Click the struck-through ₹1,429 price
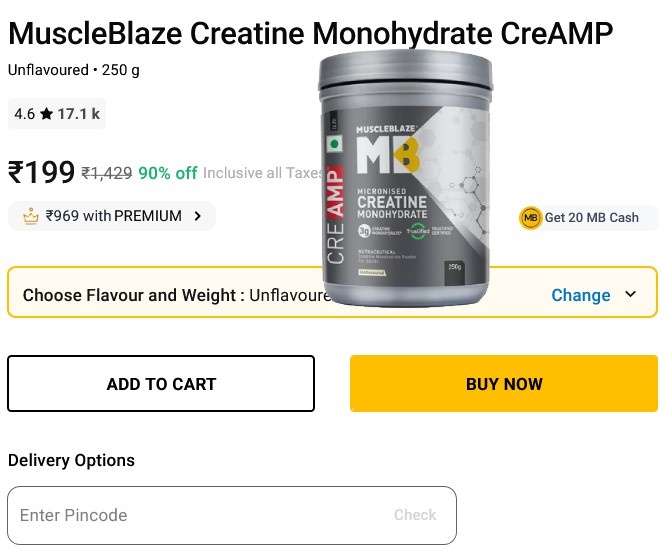Screen dimensions: 665x552 click(x=106, y=173)
